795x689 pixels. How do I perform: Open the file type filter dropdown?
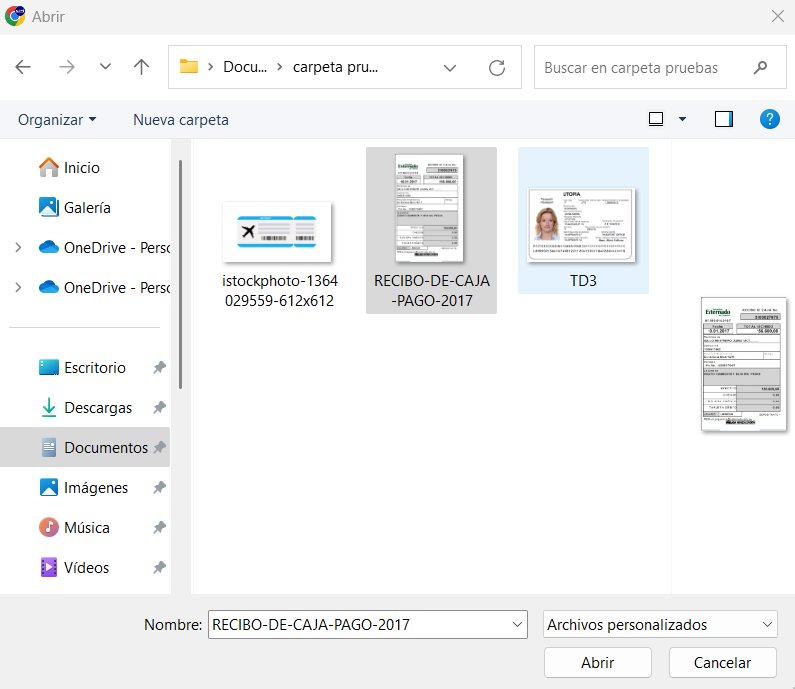pos(660,625)
